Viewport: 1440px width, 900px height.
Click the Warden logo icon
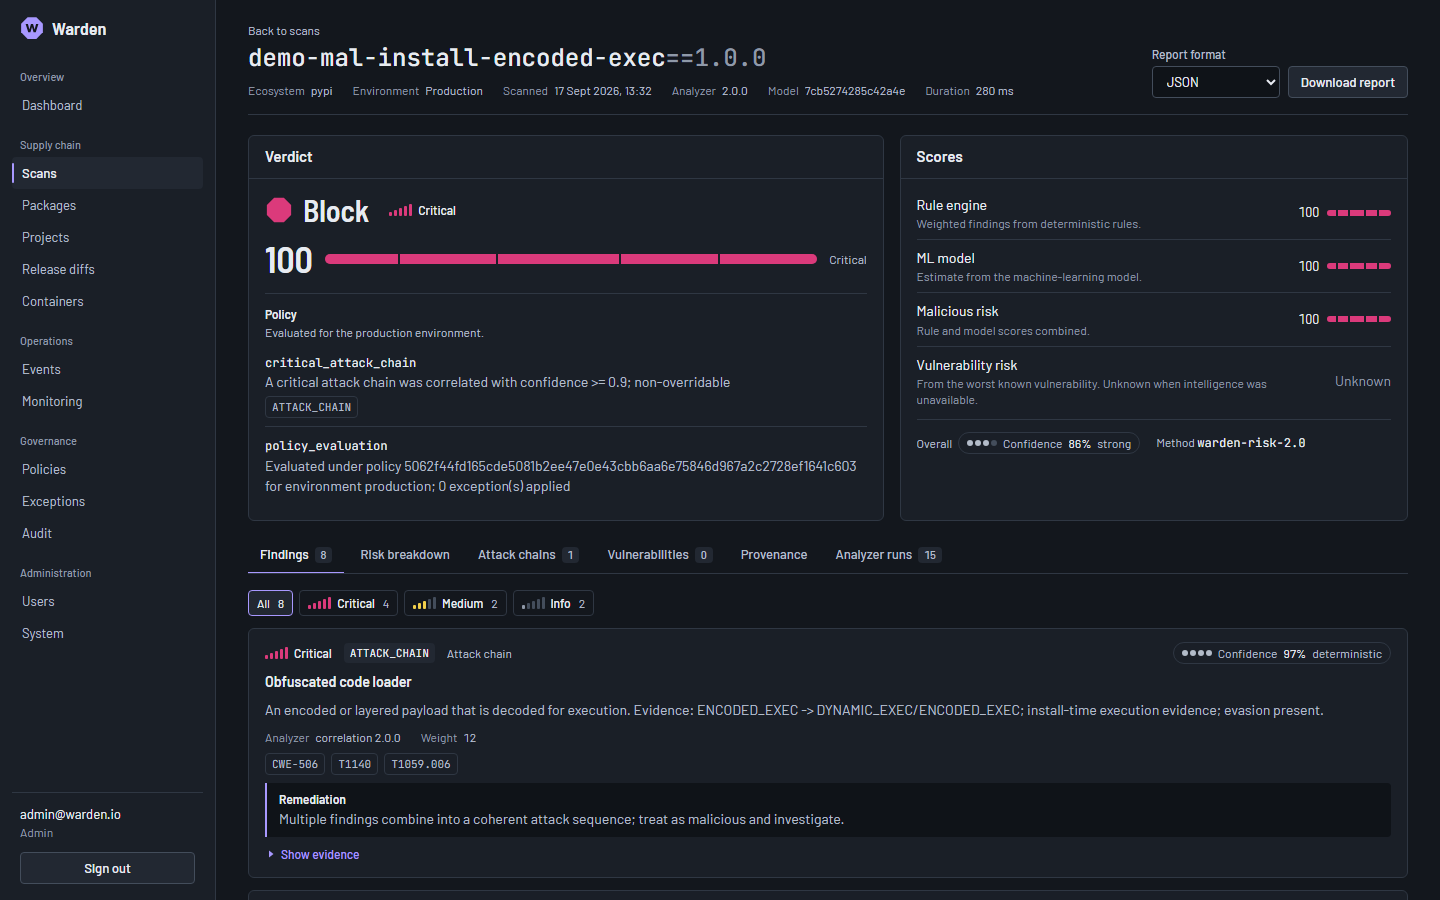point(32,28)
